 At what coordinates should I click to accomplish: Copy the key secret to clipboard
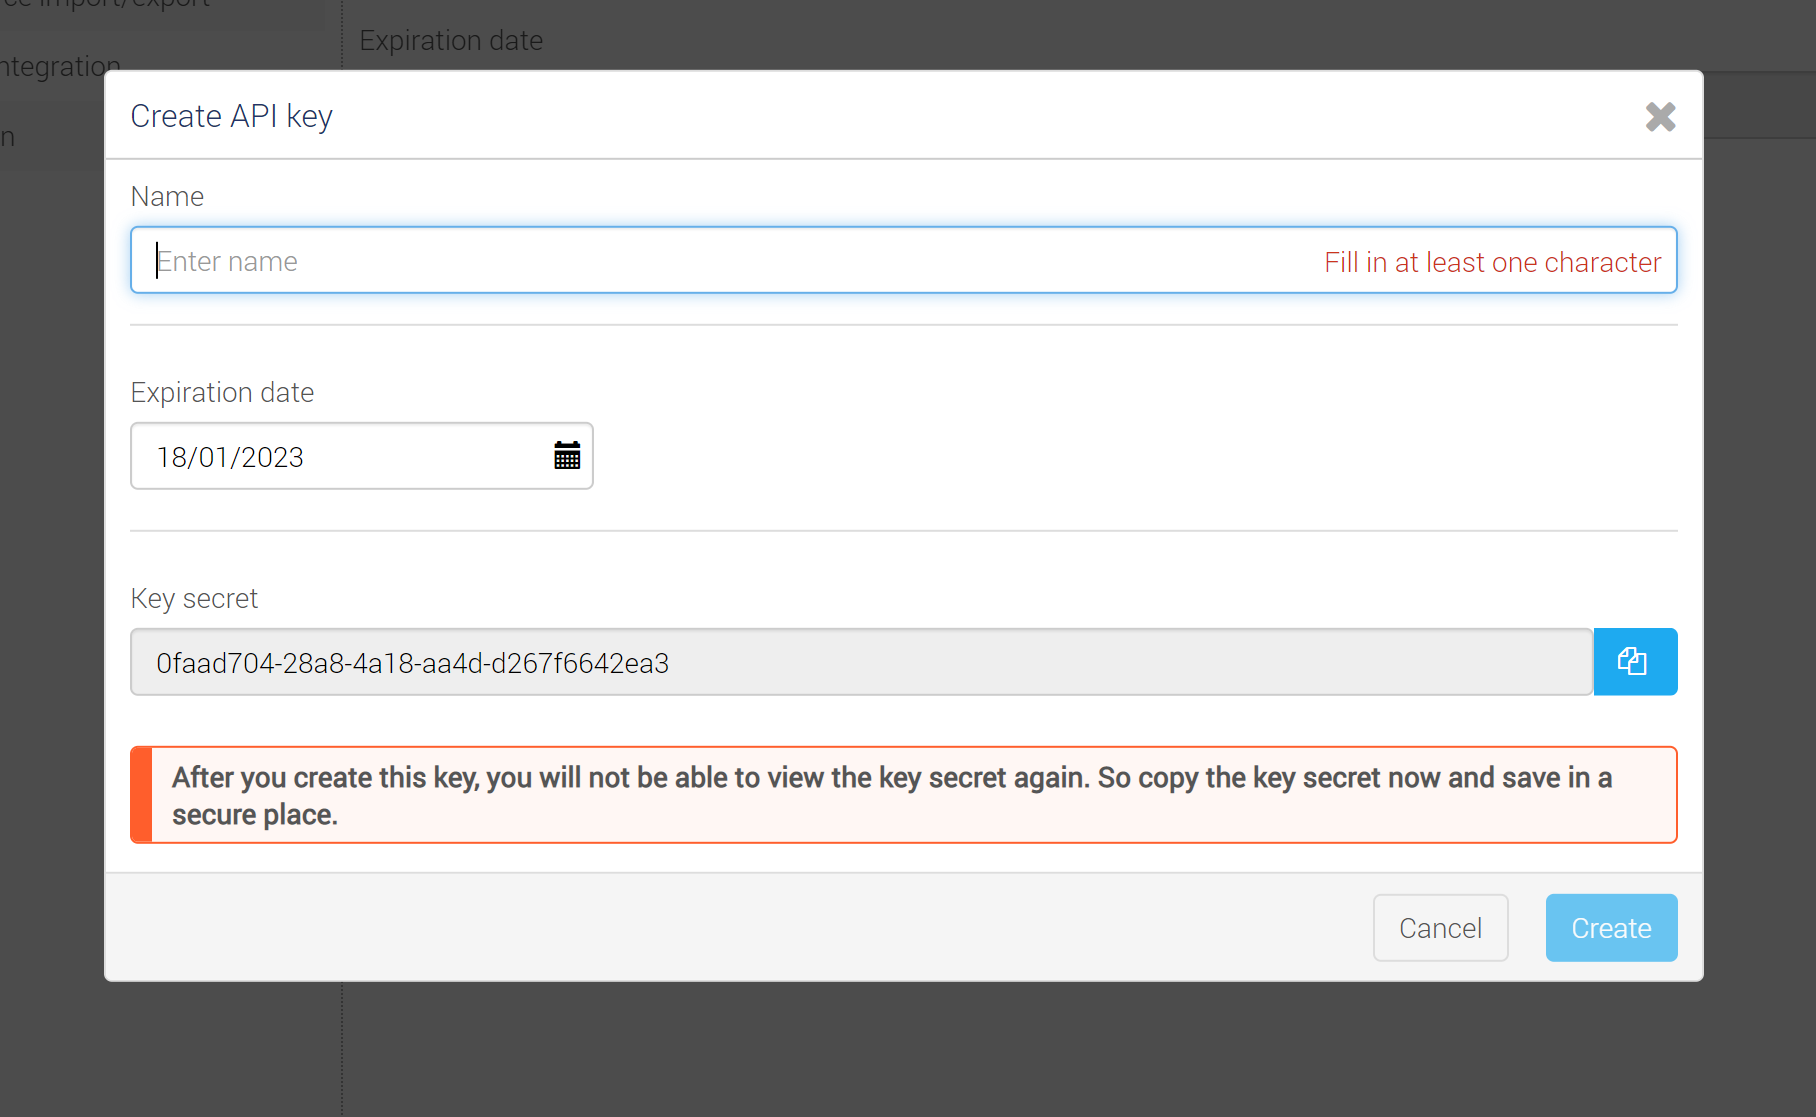click(1634, 662)
